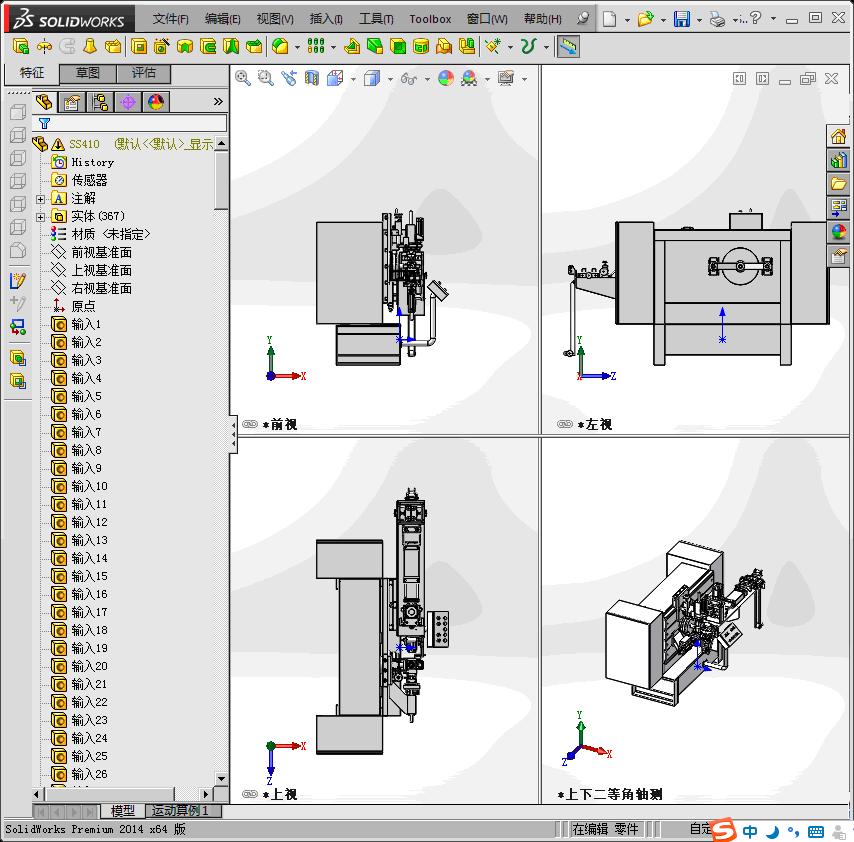Open the Save dropdown arrow
This screenshot has height=842, width=854.
click(x=699, y=21)
